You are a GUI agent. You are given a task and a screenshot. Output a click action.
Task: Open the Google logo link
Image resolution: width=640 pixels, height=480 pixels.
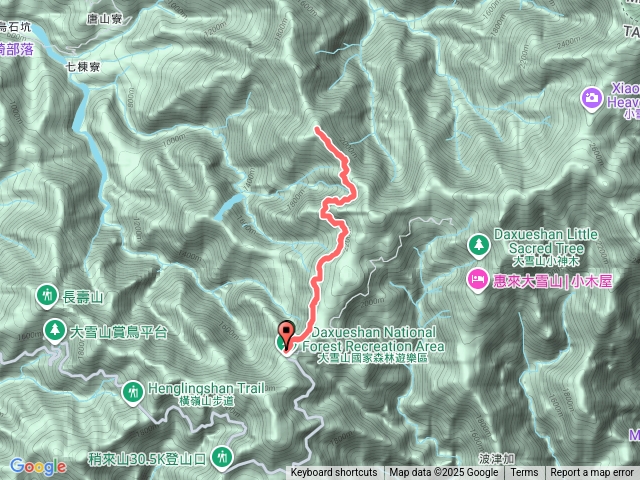click(38, 467)
